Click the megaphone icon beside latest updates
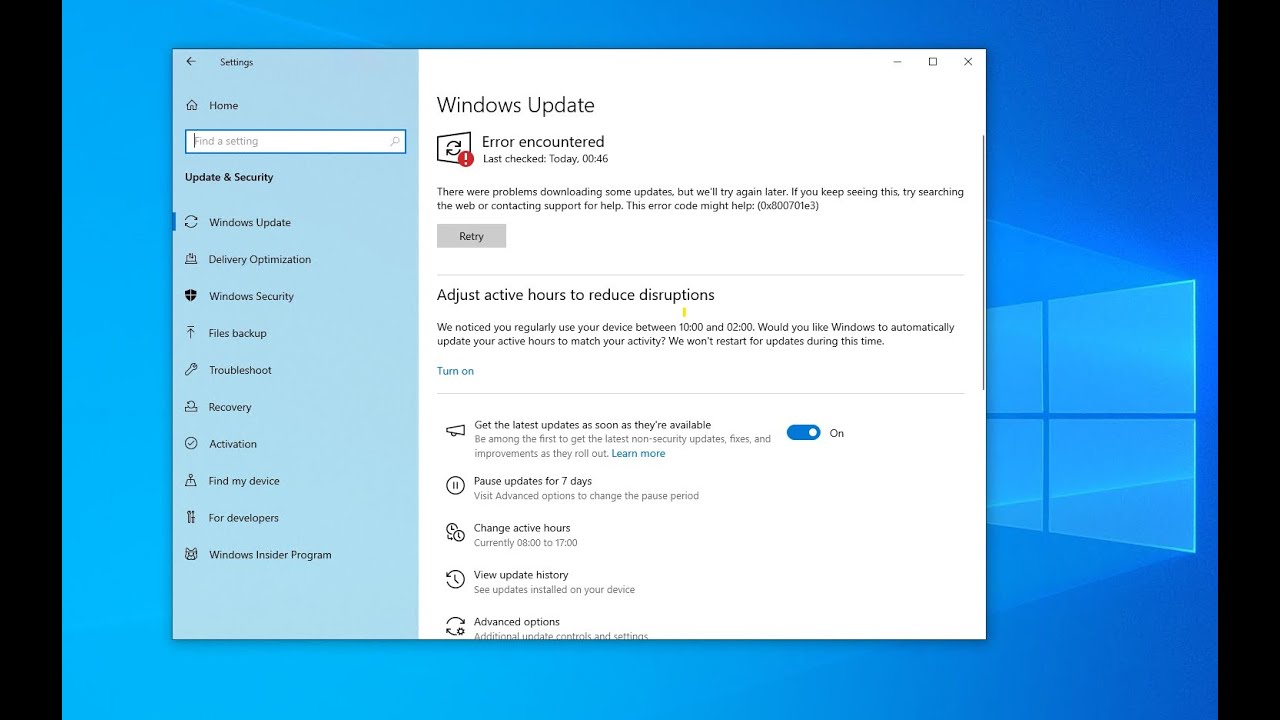The width and height of the screenshot is (1280, 720). (455, 431)
